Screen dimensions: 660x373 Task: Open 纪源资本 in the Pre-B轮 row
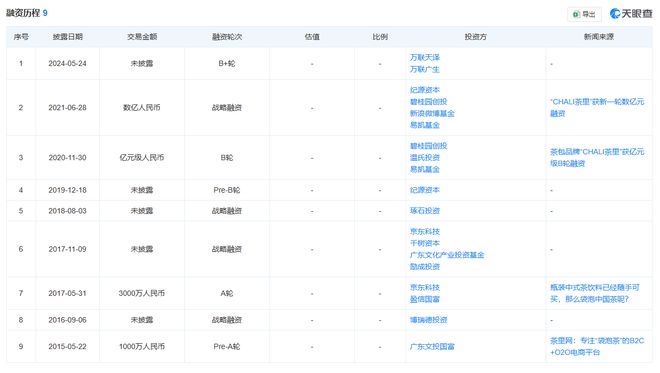(425, 190)
